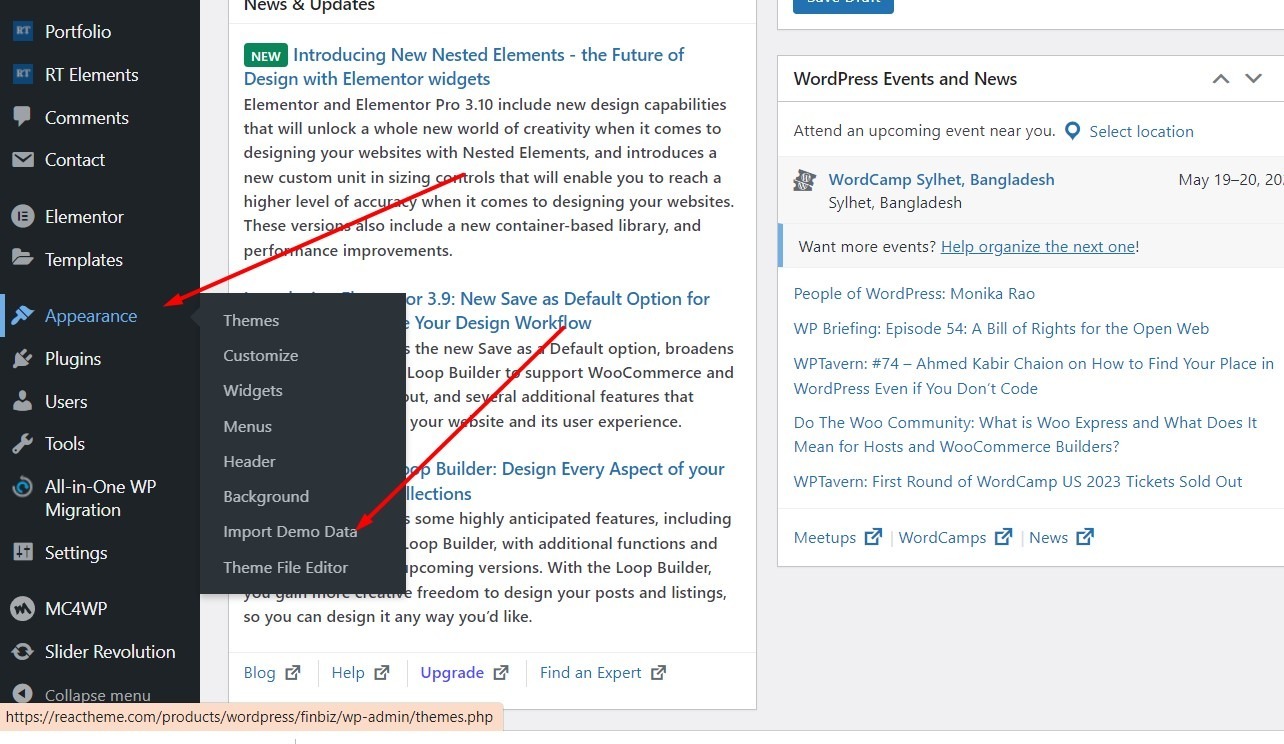Click the Plugins plug icon
This screenshot has width=1284, height=744.
[x=22, y=358]
